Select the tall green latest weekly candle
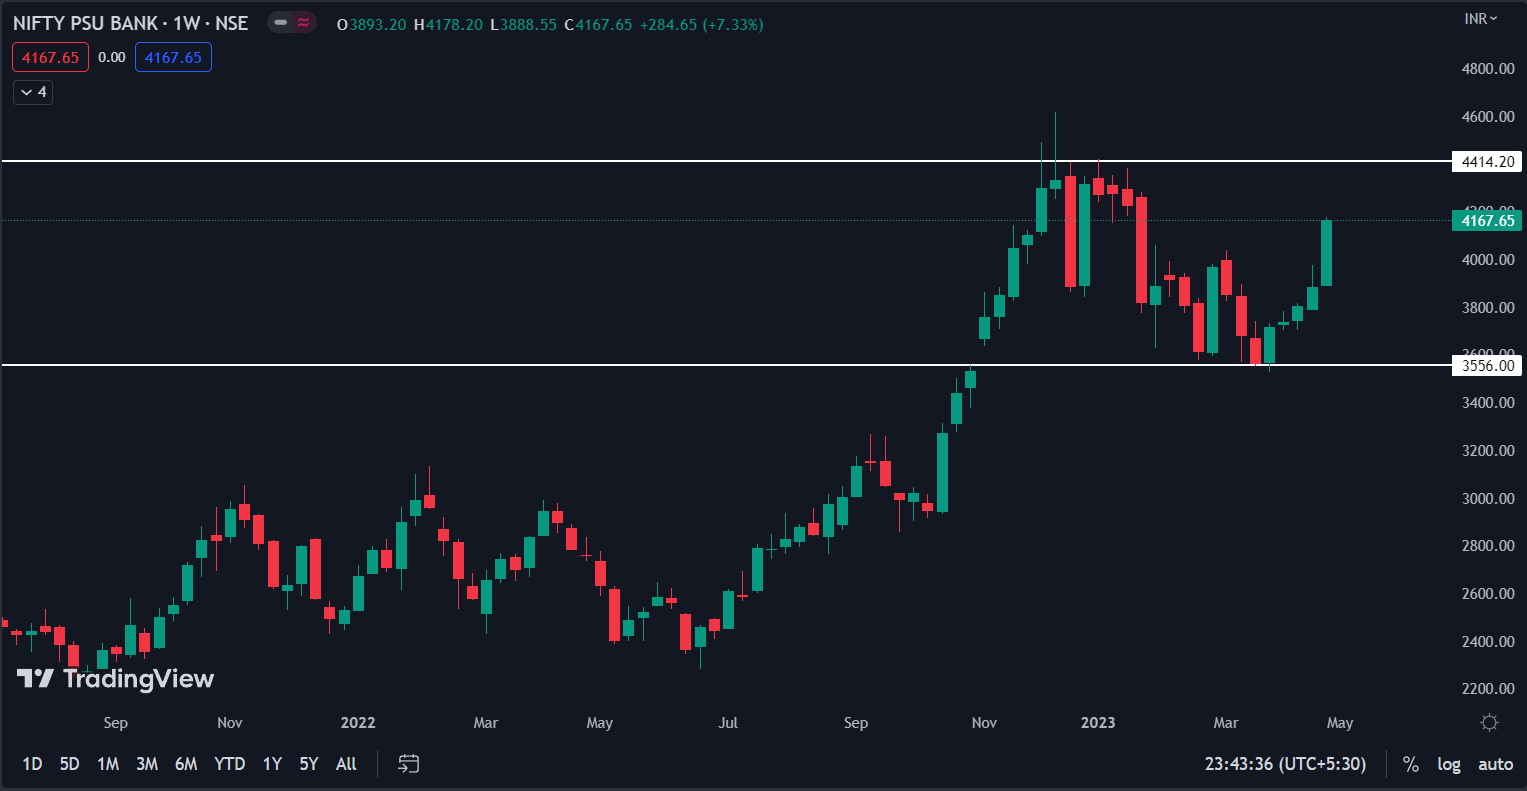The height and width of the screenshot is (791, 1527). 1327,253
